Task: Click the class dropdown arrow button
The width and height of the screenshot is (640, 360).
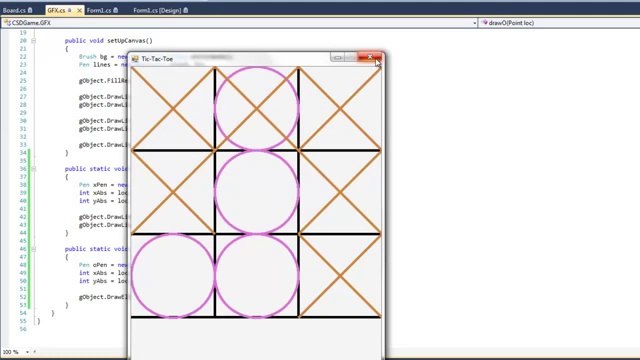Action: [474, 23]
